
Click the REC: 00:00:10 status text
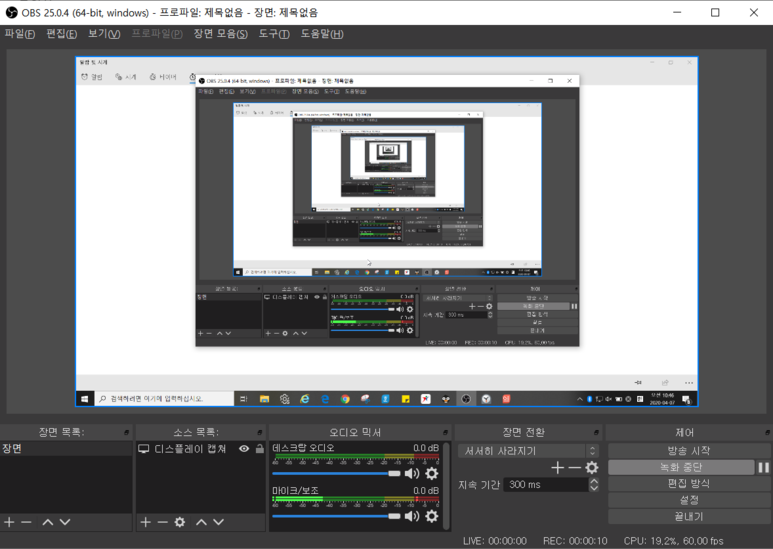pyautogui.click(x=575, y=541)
